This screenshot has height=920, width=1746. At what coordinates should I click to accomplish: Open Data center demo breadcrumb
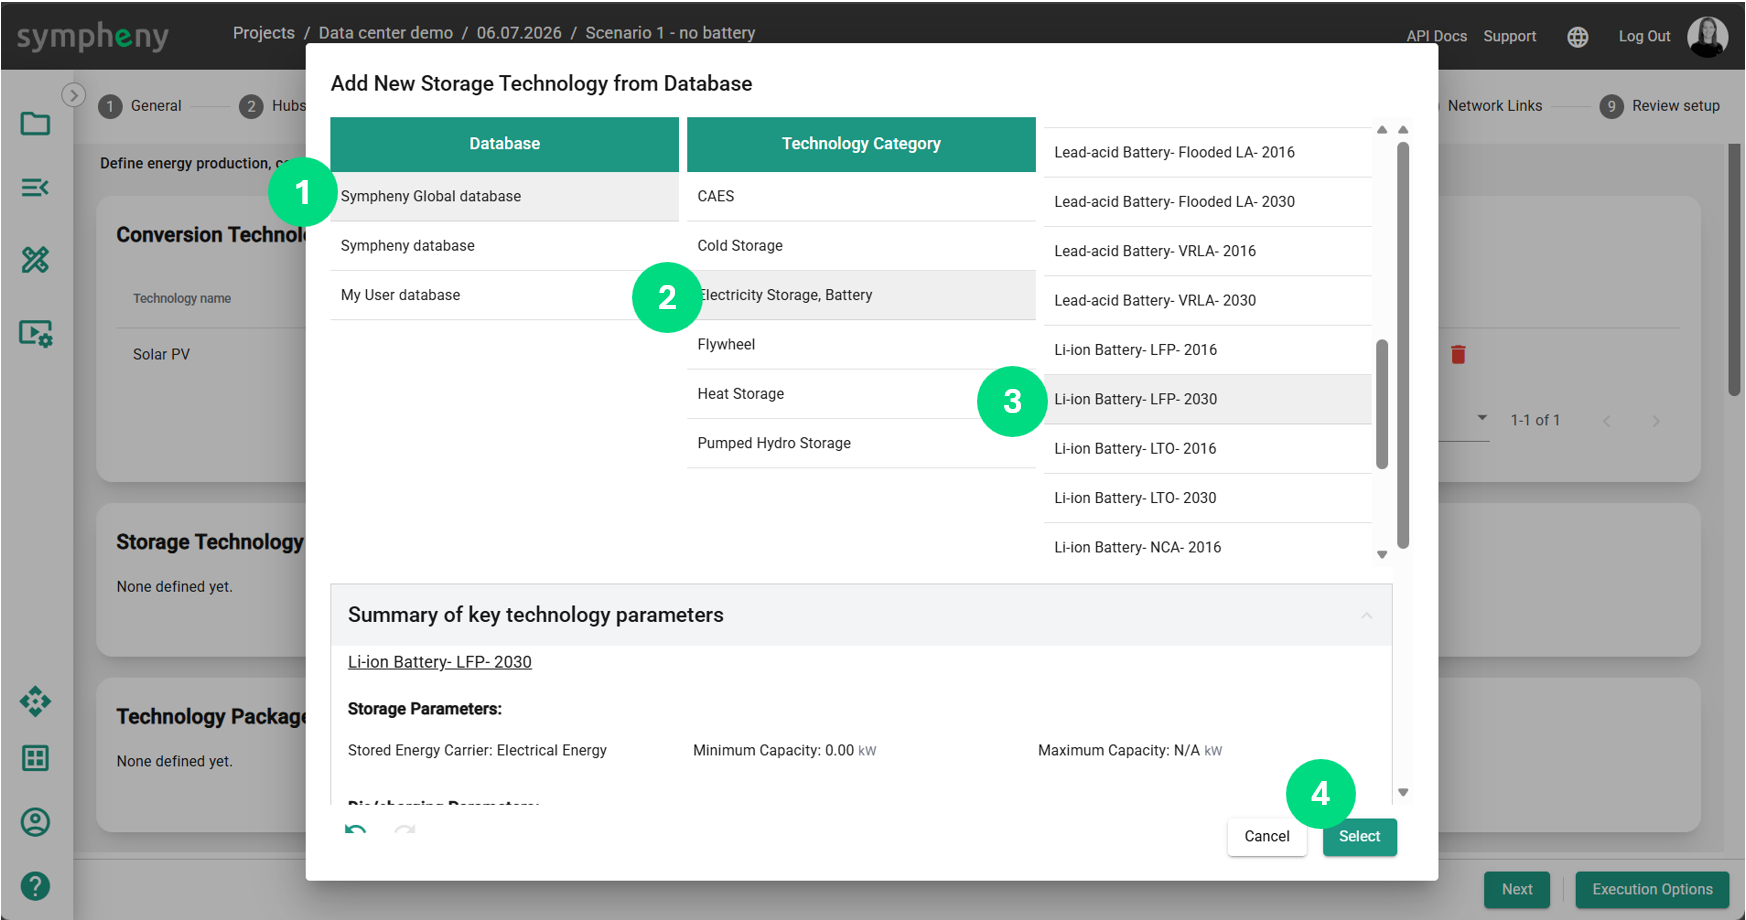386,33
